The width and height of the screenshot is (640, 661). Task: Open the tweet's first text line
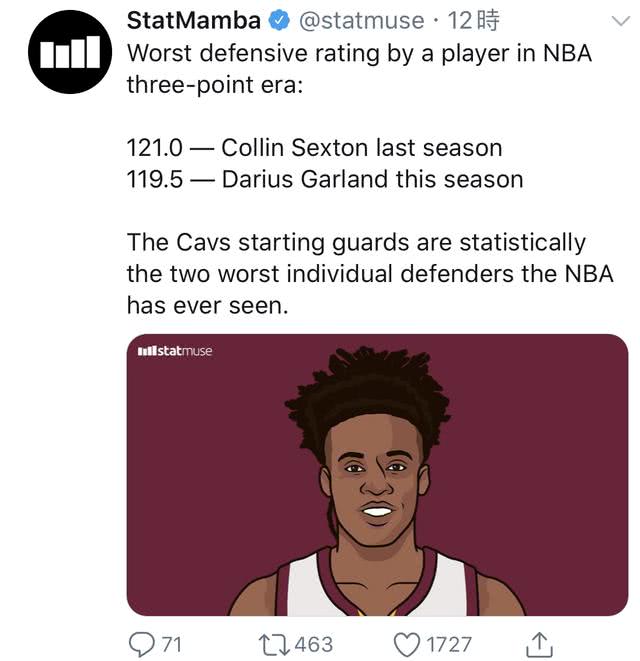pos(360,54)
